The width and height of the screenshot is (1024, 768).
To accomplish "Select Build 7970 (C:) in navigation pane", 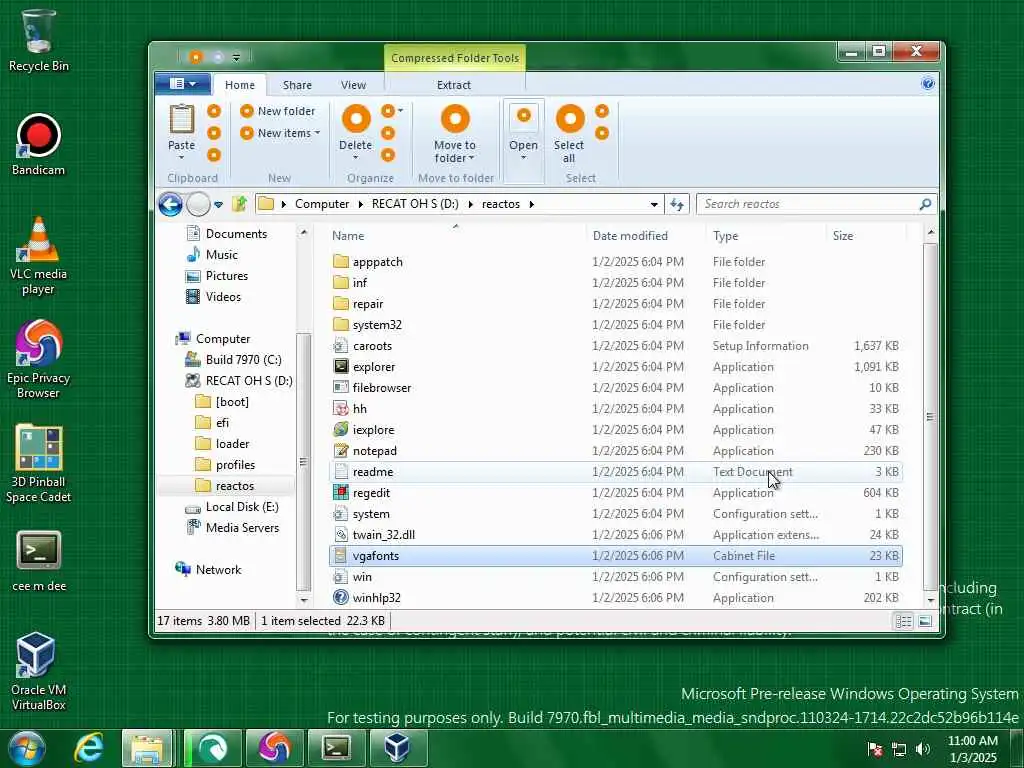I will pos(243,360).
